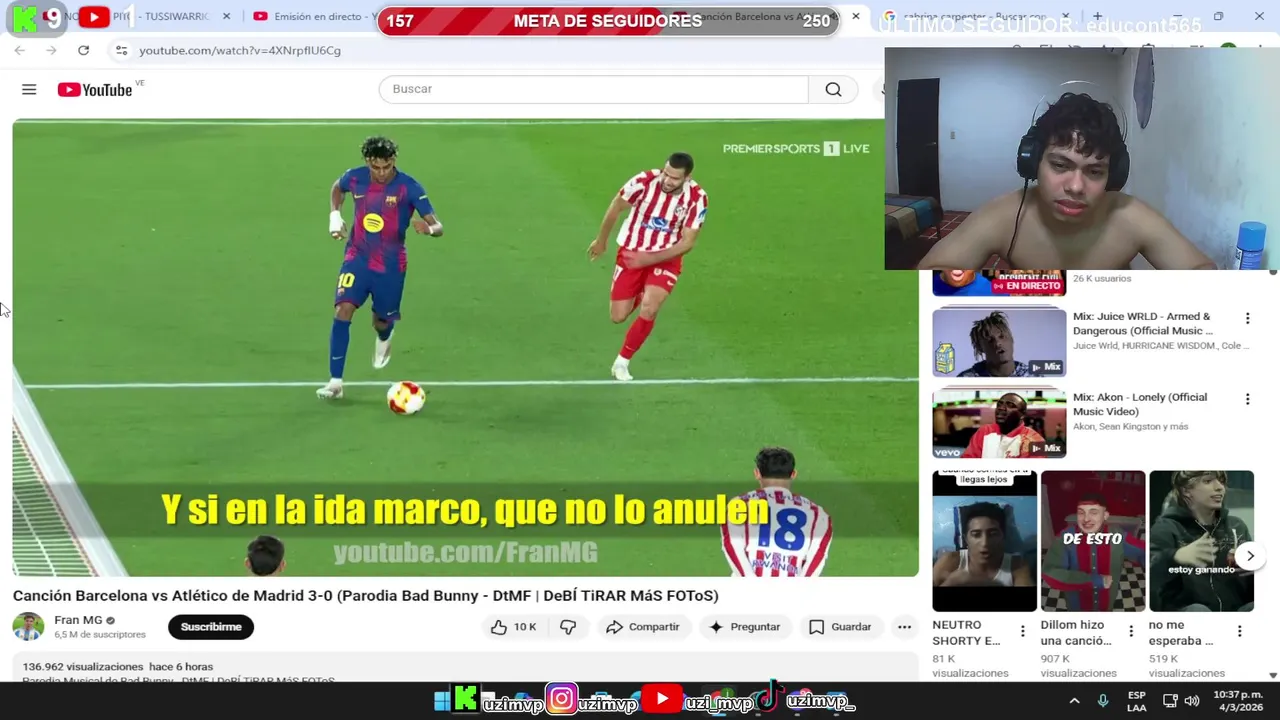The height and width of the screenshot is (720, 1280).
Task: Open the Dillom hizo una canción short
Action: [x=1093, y=541]
